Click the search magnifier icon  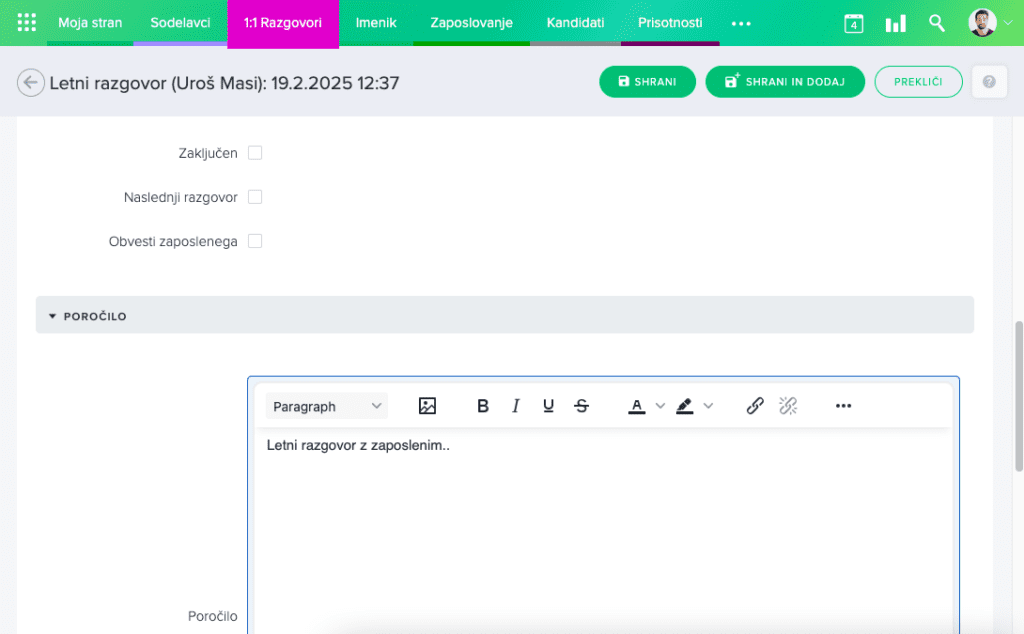coord(937,23)
